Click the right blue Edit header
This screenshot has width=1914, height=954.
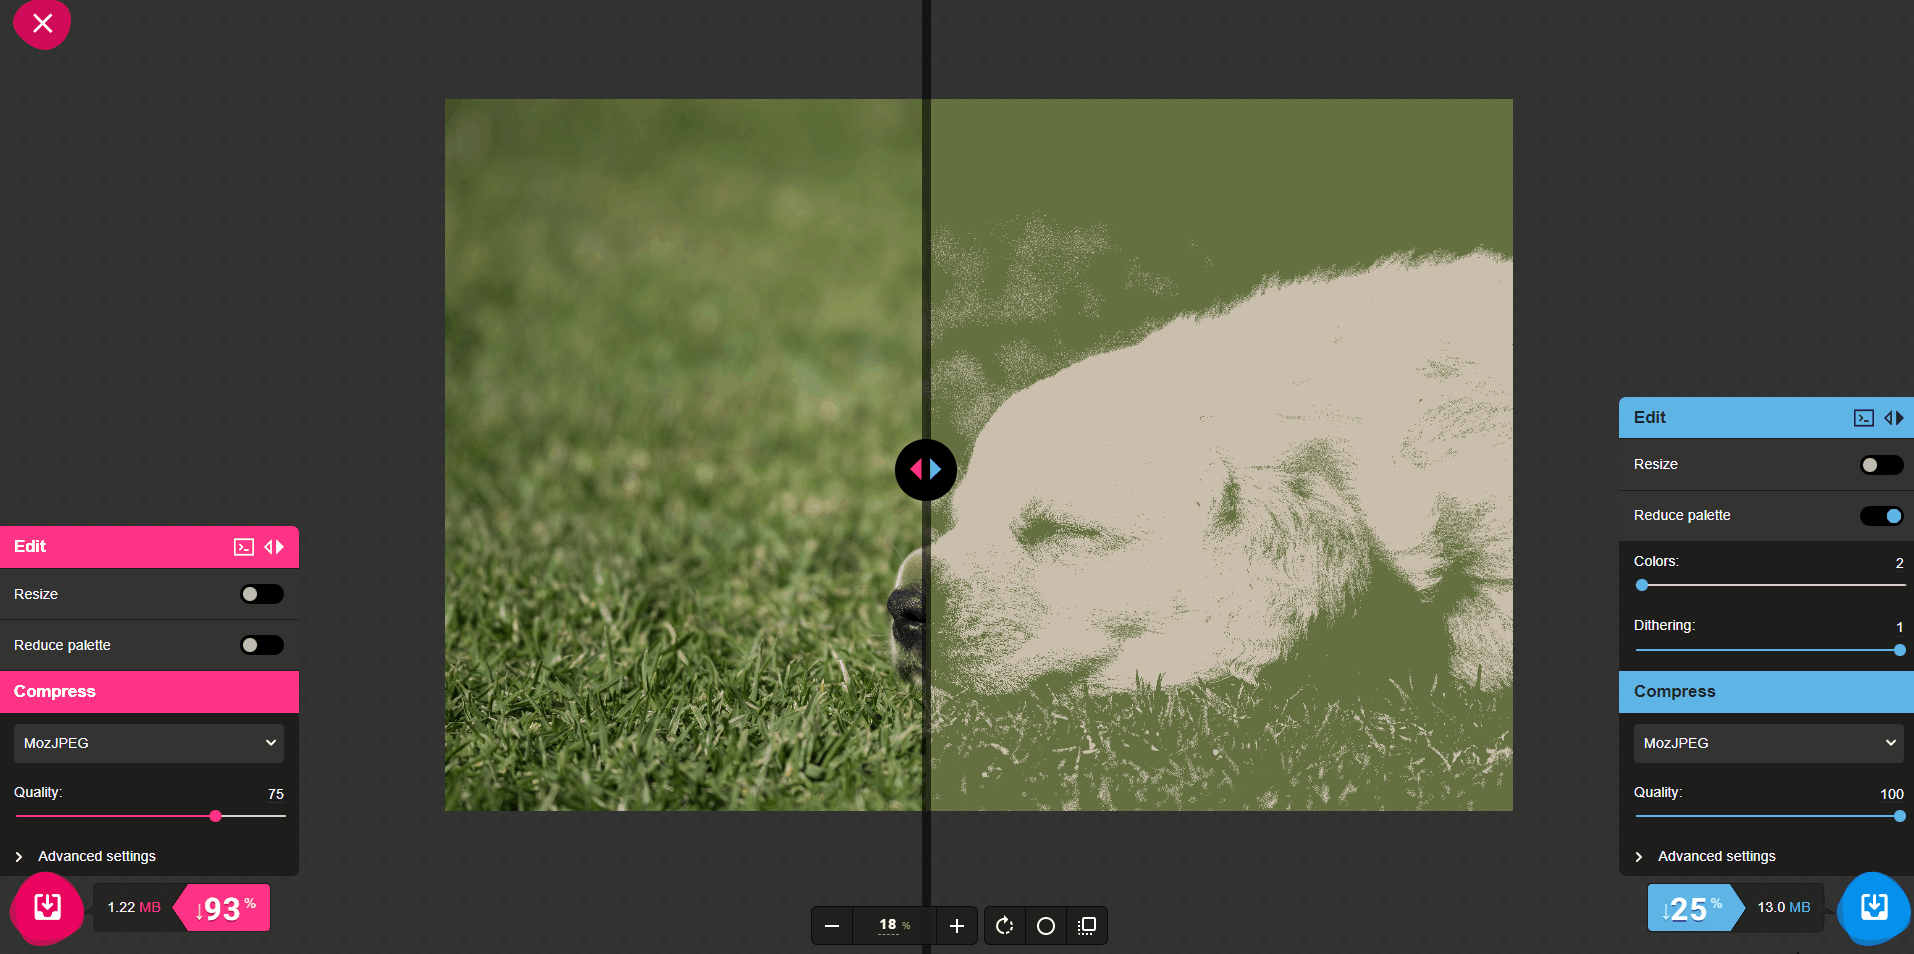click(x=1766, y=418)
